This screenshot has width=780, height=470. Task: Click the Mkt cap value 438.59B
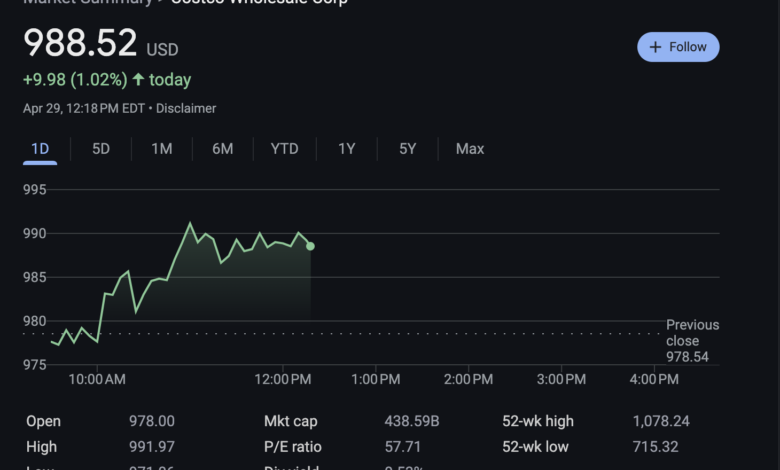(x=412, y=421)
